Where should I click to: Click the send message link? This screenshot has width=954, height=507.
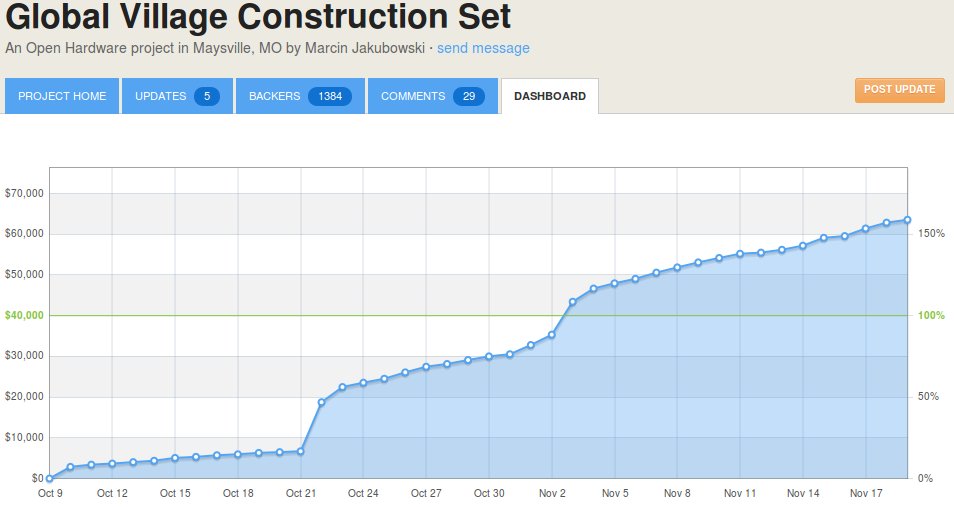click(483, 48)
